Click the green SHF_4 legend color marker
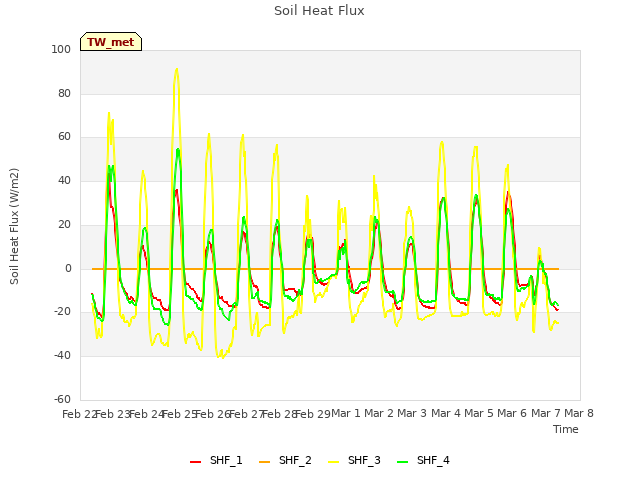Viewport: 640px width, 480px height. coord(402,462)
